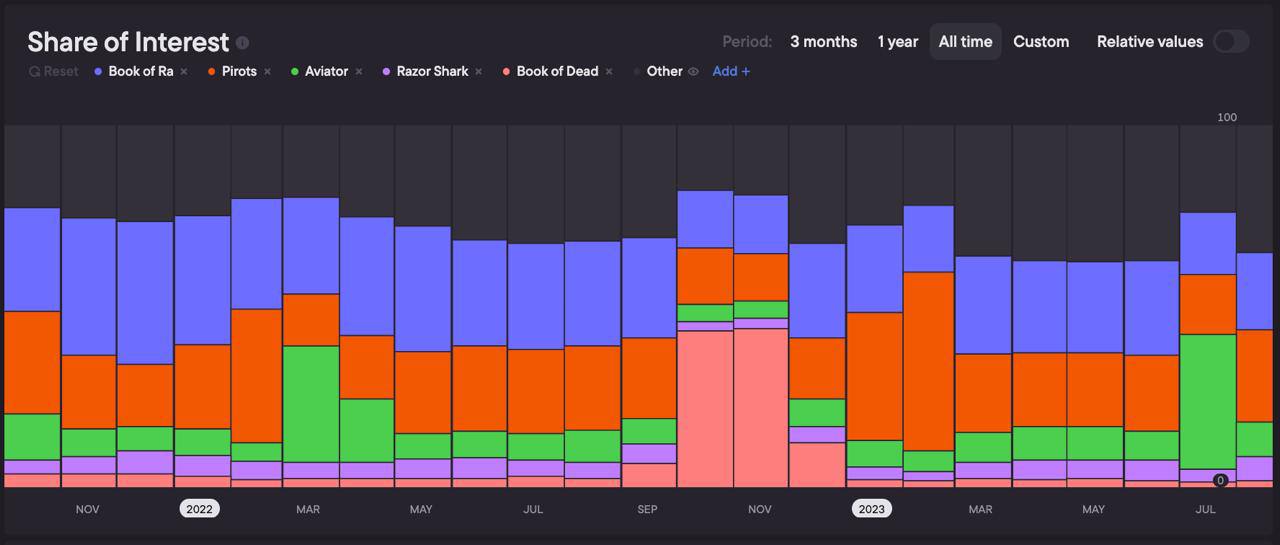The width and height of the screenshot is (1280, 545).
Task: Switch period to 1 year
Action: (897, 42)
